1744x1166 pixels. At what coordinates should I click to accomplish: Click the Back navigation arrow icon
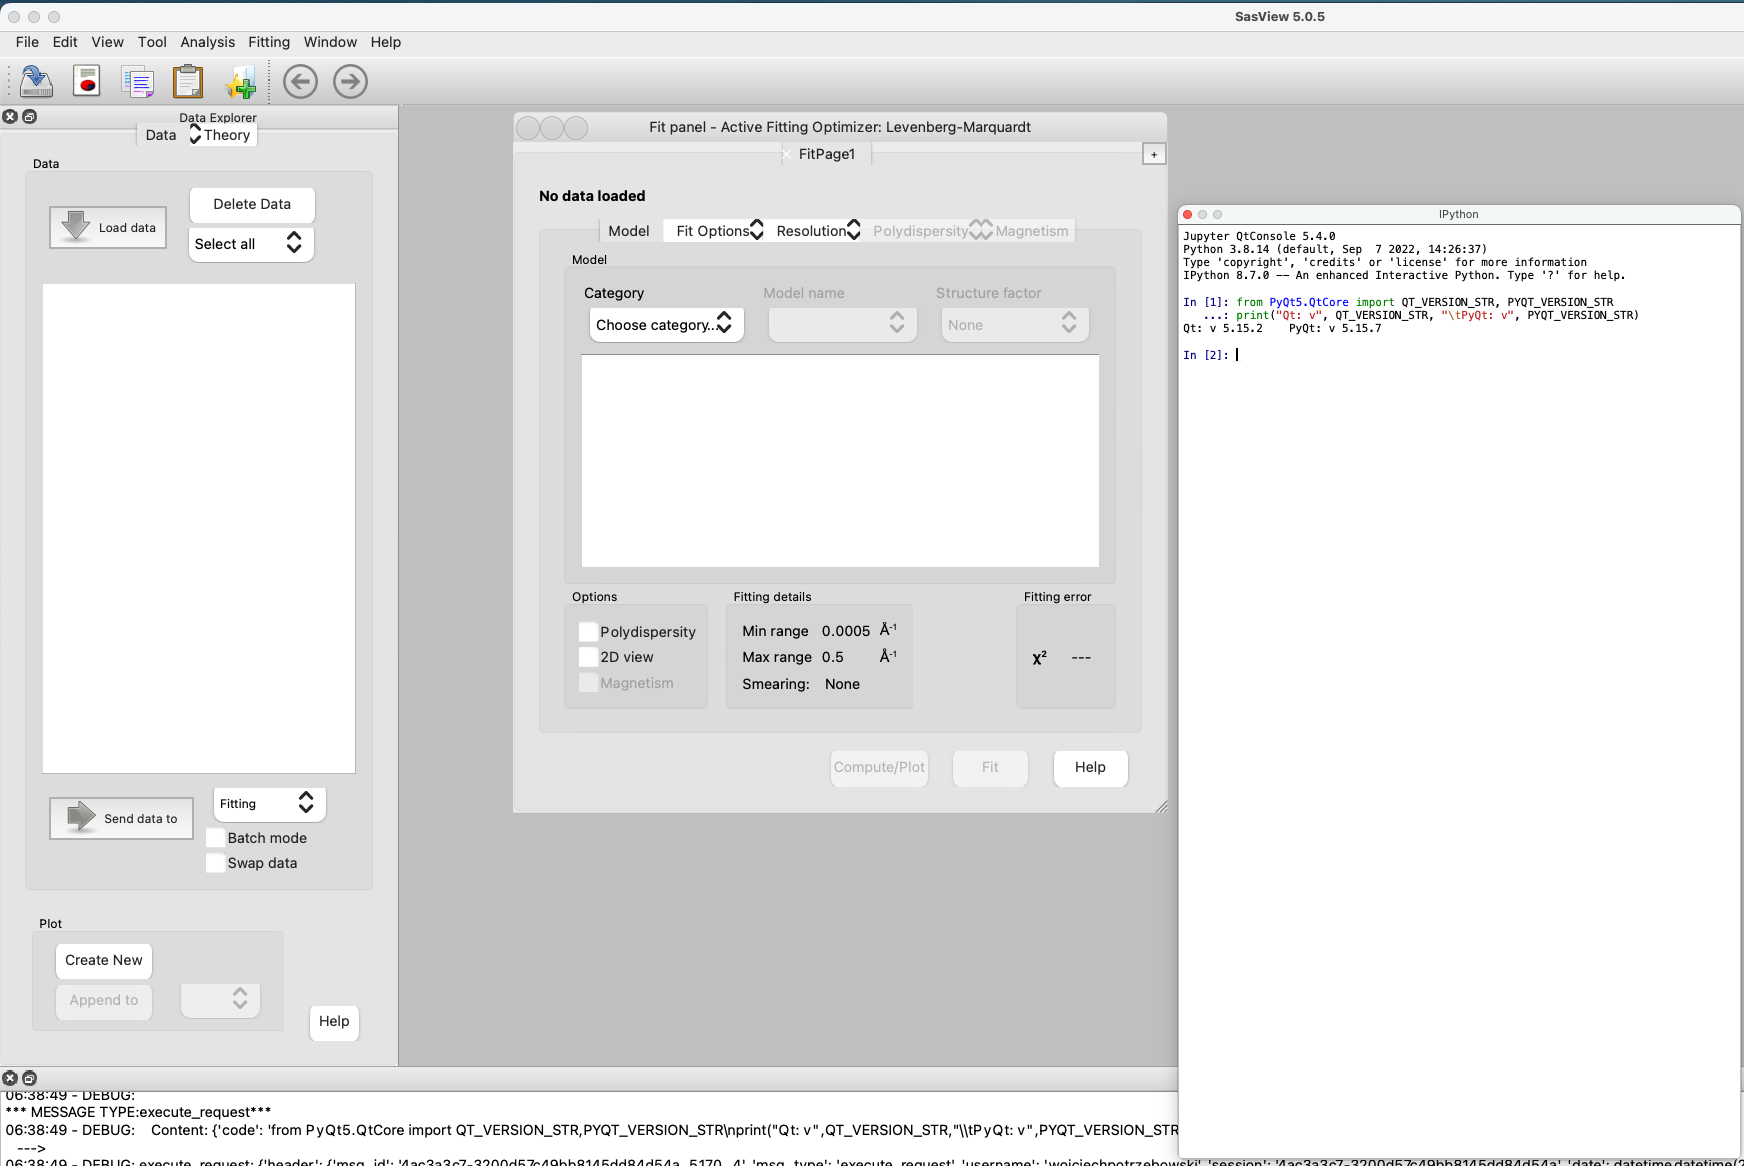click(x=299, y=81)
